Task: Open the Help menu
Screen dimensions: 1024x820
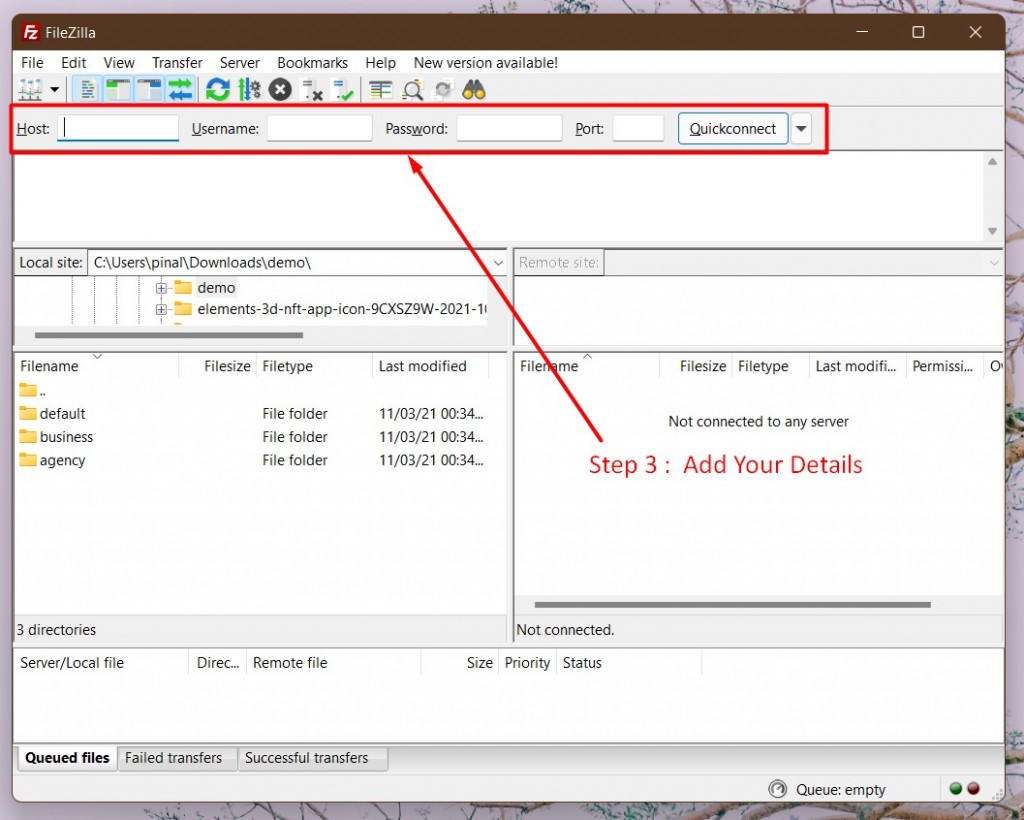Action: click(380, 63)
